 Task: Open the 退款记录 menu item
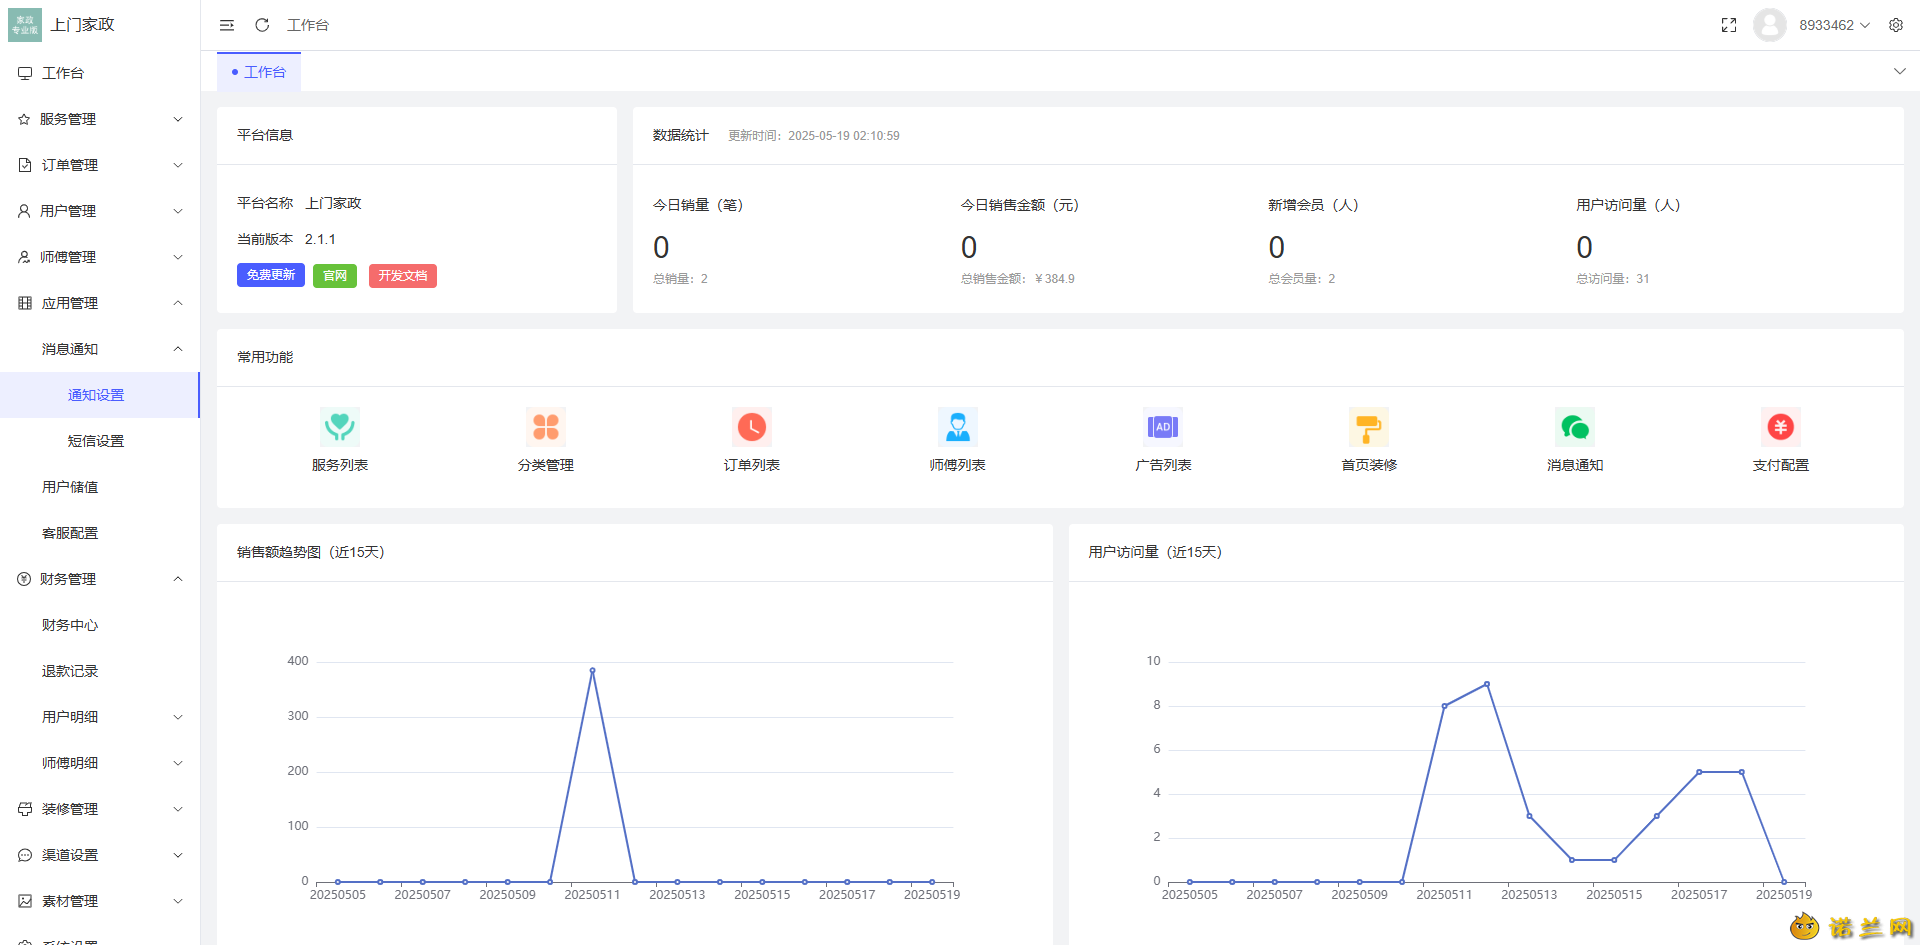point(100,671)
